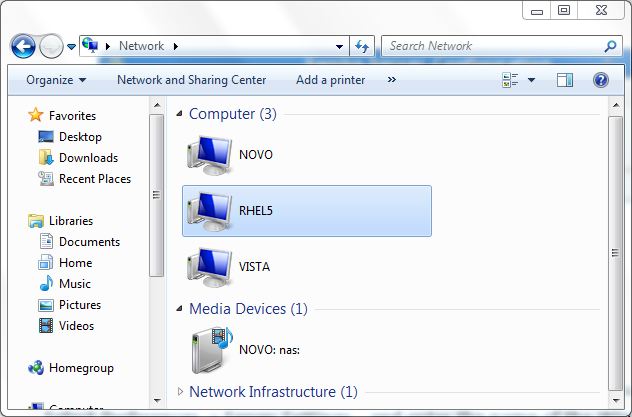The image size is (632, 417).
Task: Click the Libraries folder icon
Action: tap(36, 221)
